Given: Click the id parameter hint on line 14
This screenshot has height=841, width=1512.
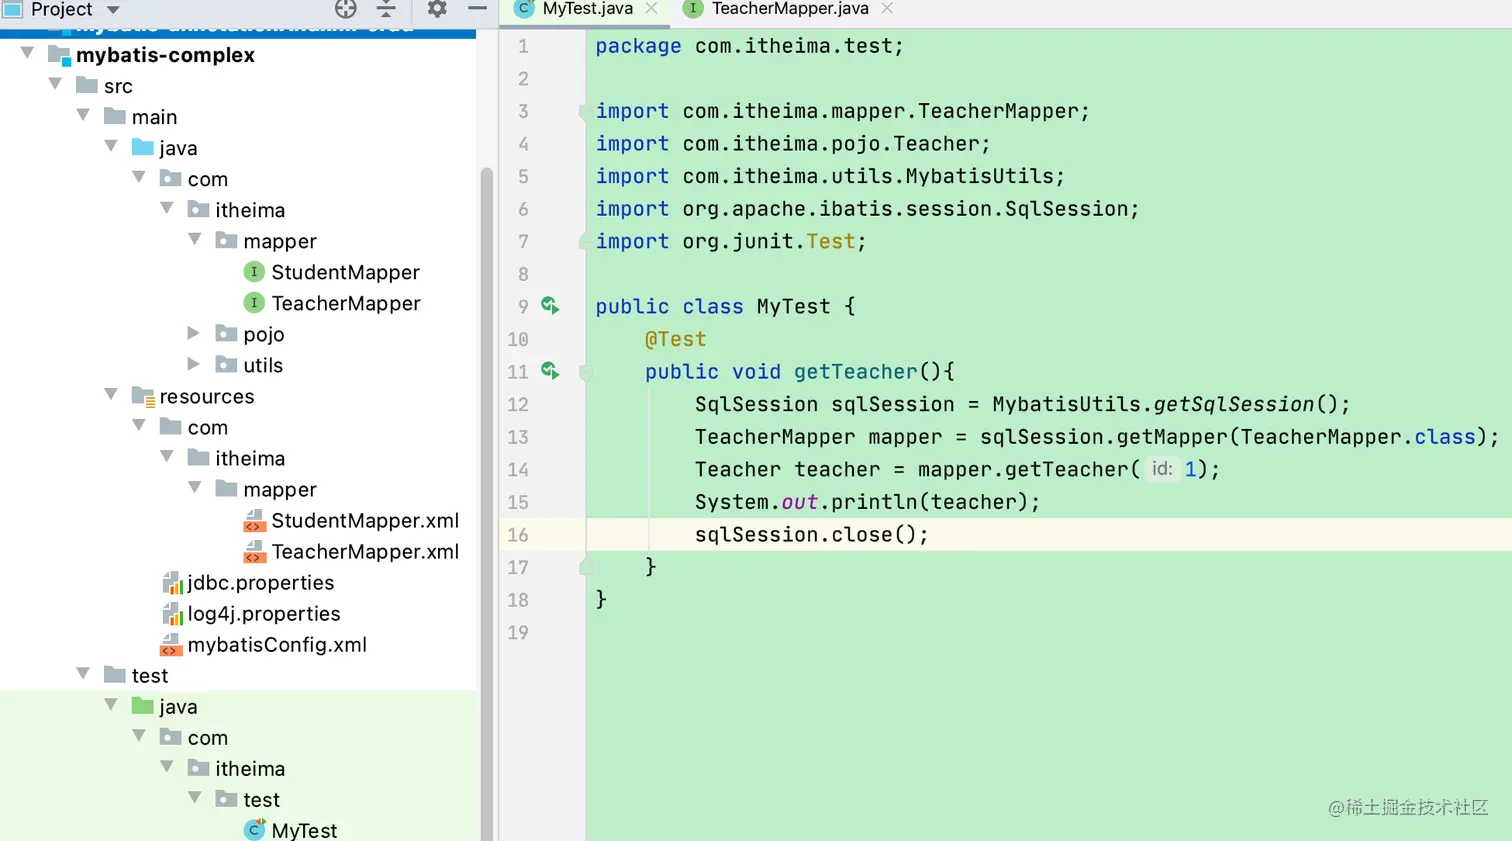Looking at the screenshot, I should point(1161,469).
